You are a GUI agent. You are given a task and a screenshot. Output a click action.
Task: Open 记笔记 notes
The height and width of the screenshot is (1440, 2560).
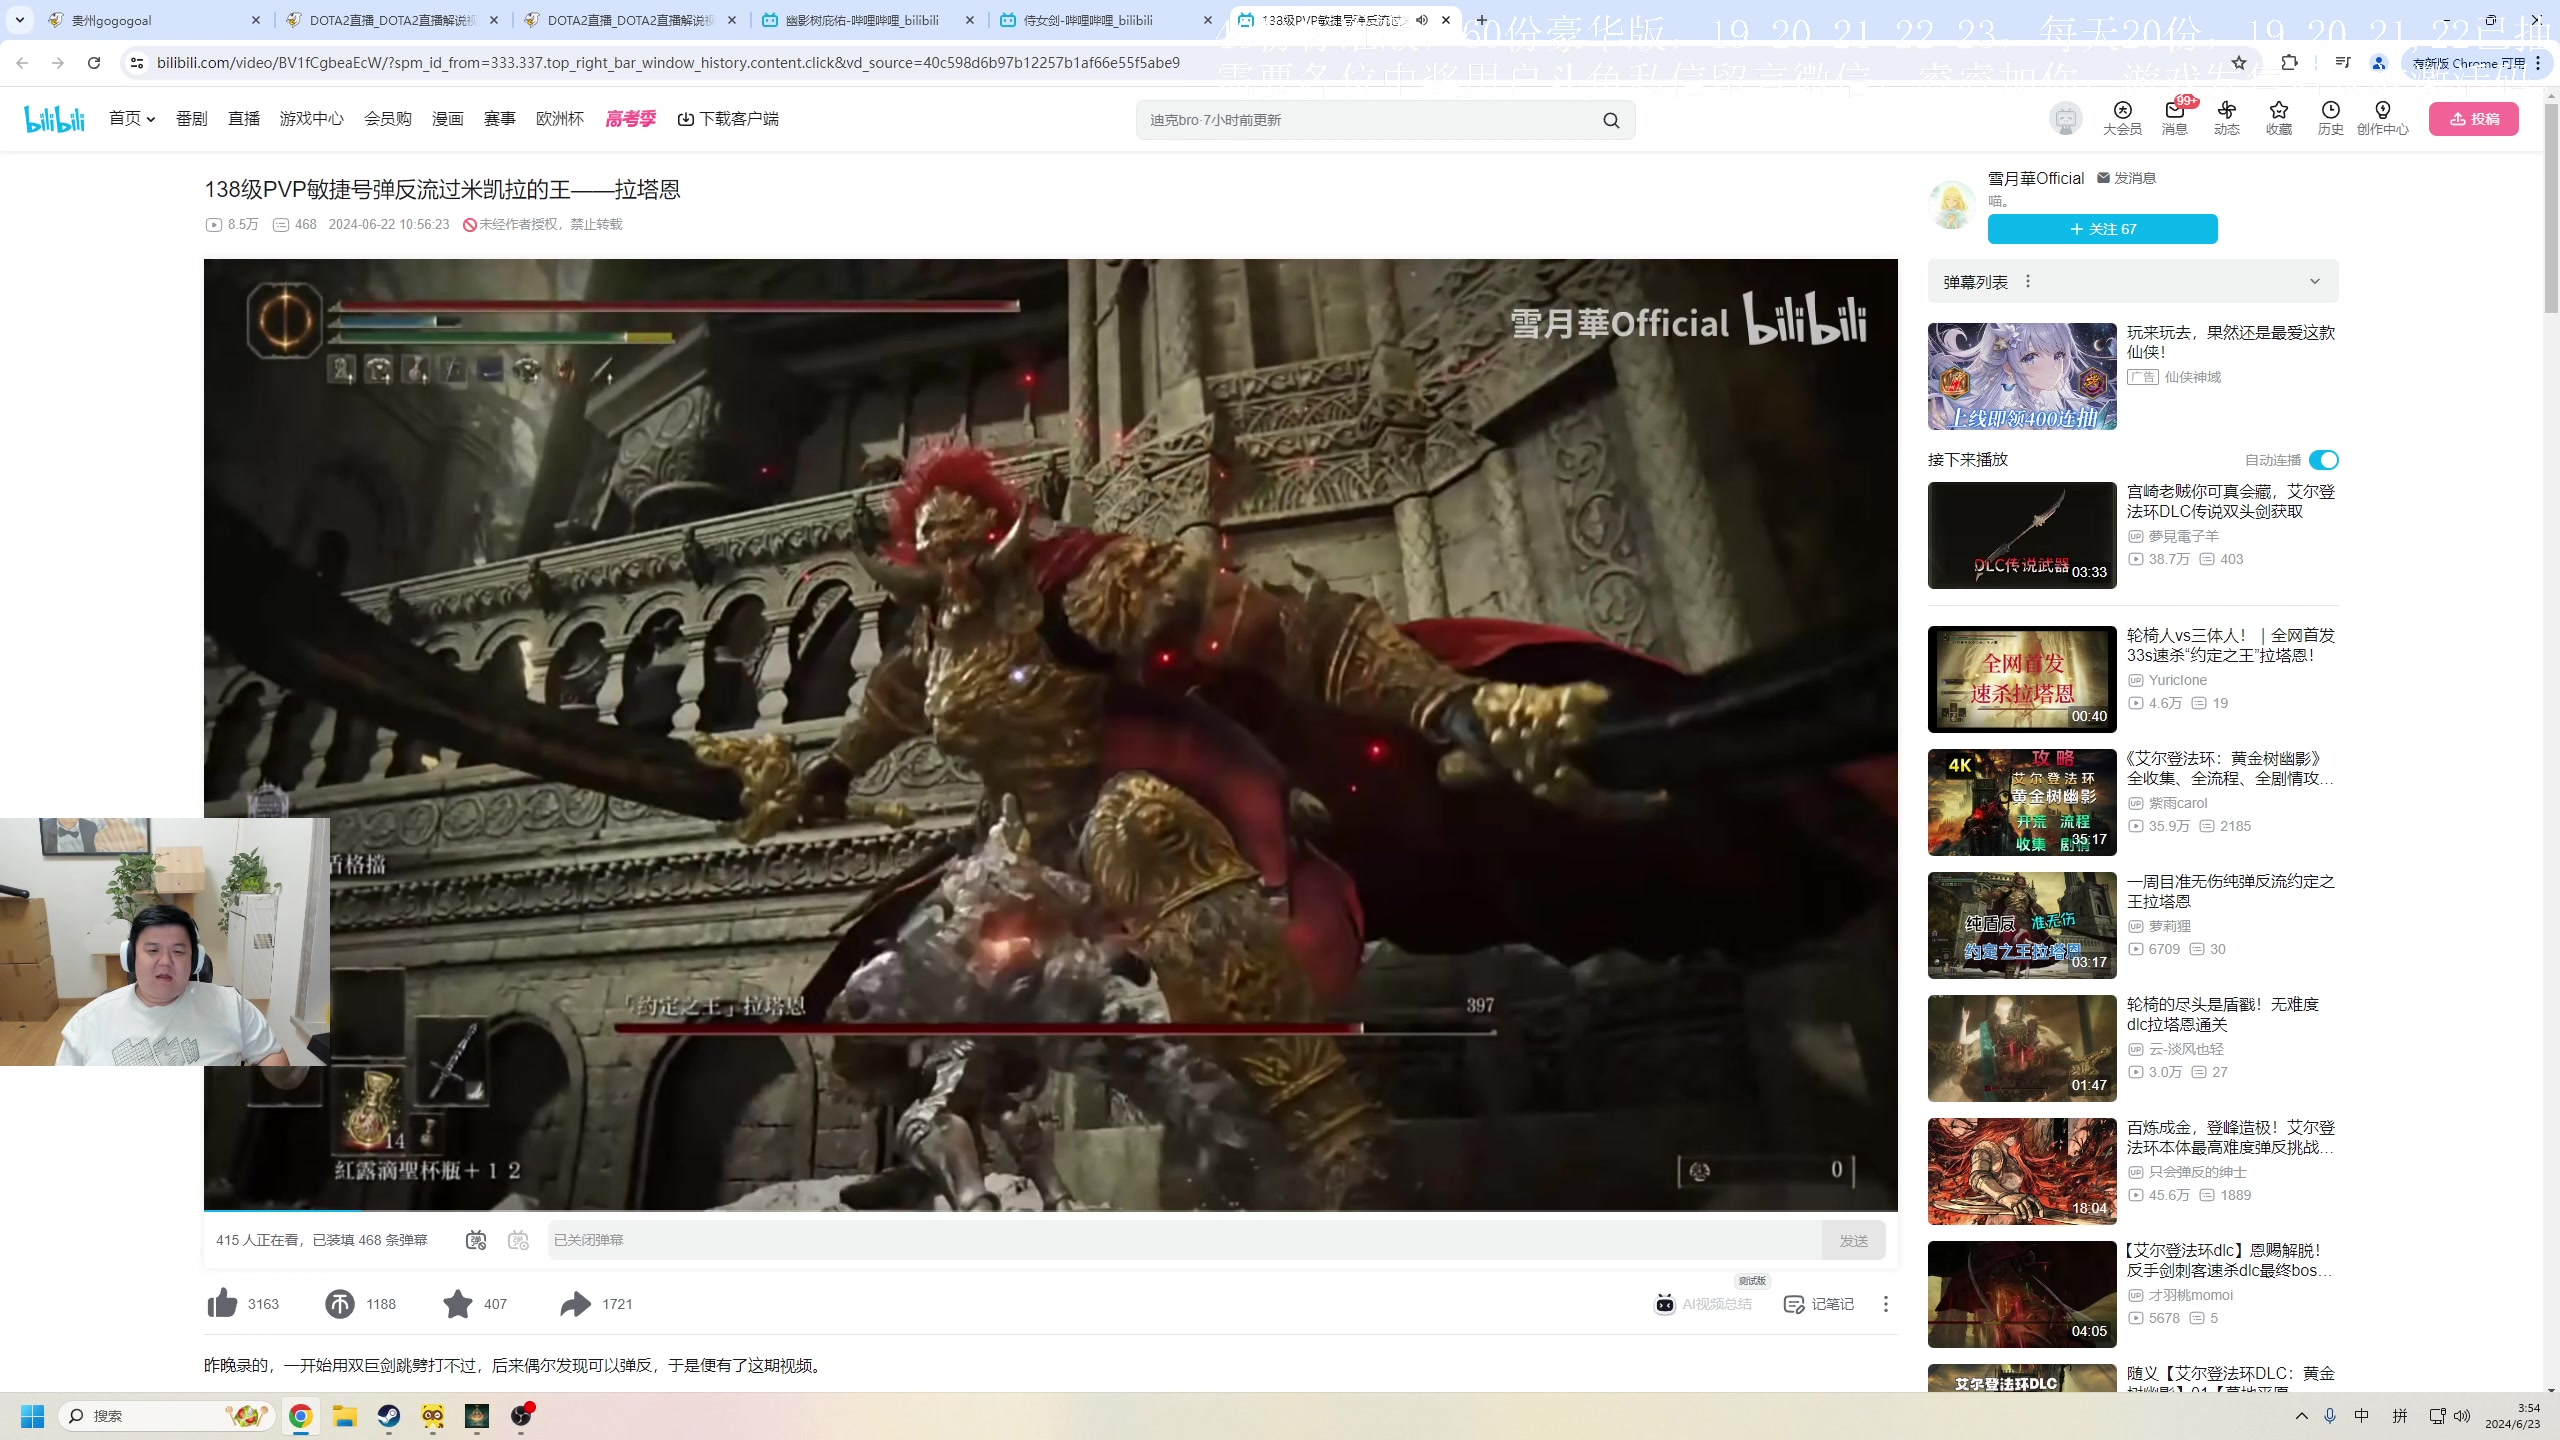coord(1819,1303)
